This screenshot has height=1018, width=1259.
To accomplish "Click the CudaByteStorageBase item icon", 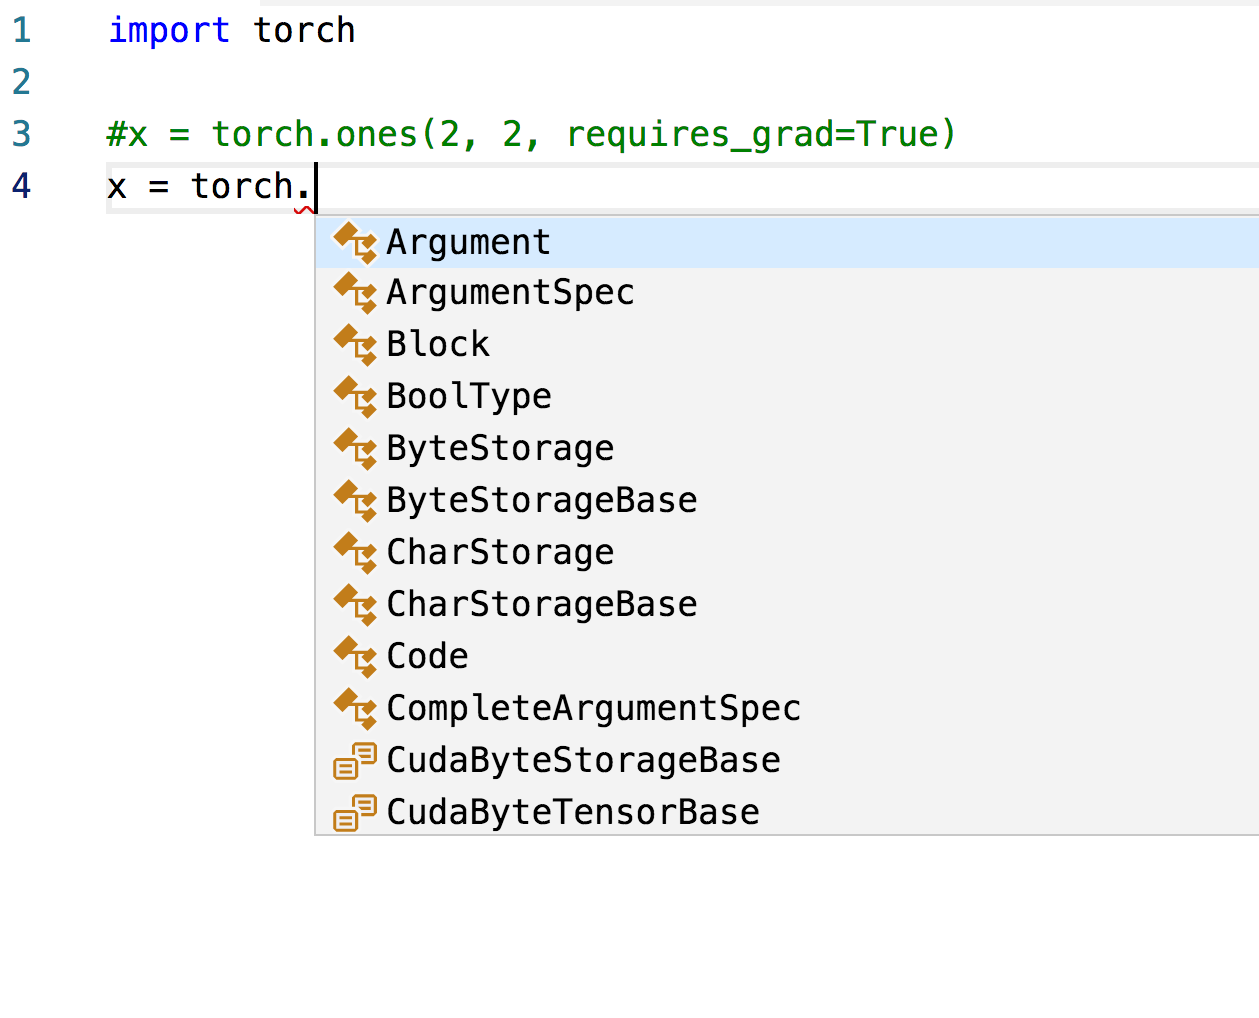I will pyautogui.click(x=355, y=761).
